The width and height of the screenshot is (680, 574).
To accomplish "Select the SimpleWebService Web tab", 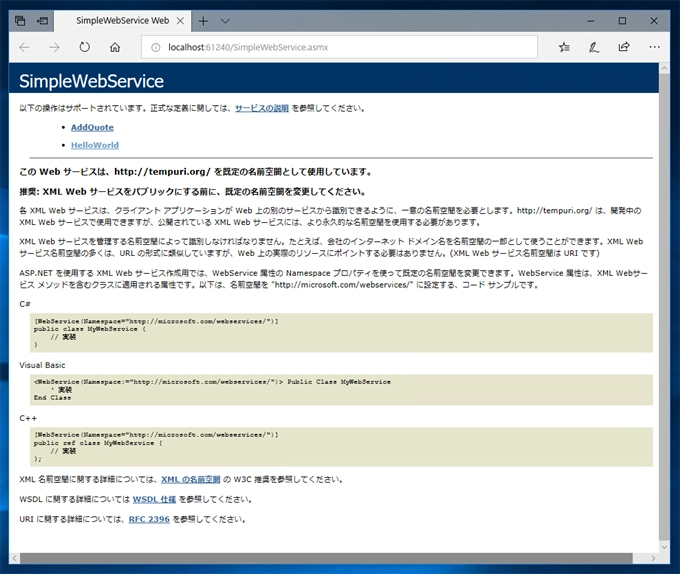I will coord(122,21).
